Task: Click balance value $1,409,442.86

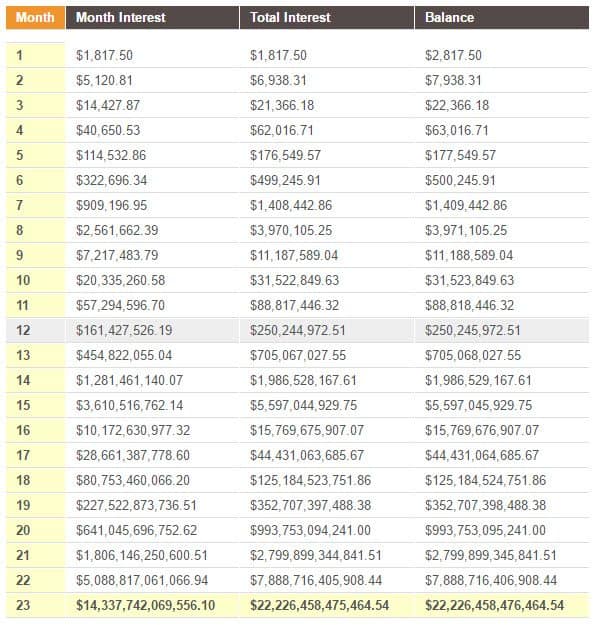Action: pos(465,205)
